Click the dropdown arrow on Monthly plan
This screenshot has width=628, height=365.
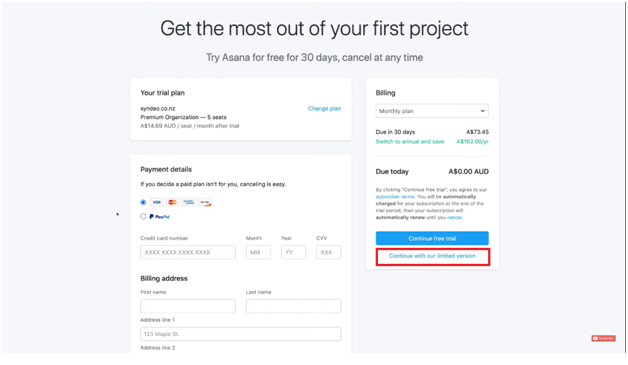point(482,111)
